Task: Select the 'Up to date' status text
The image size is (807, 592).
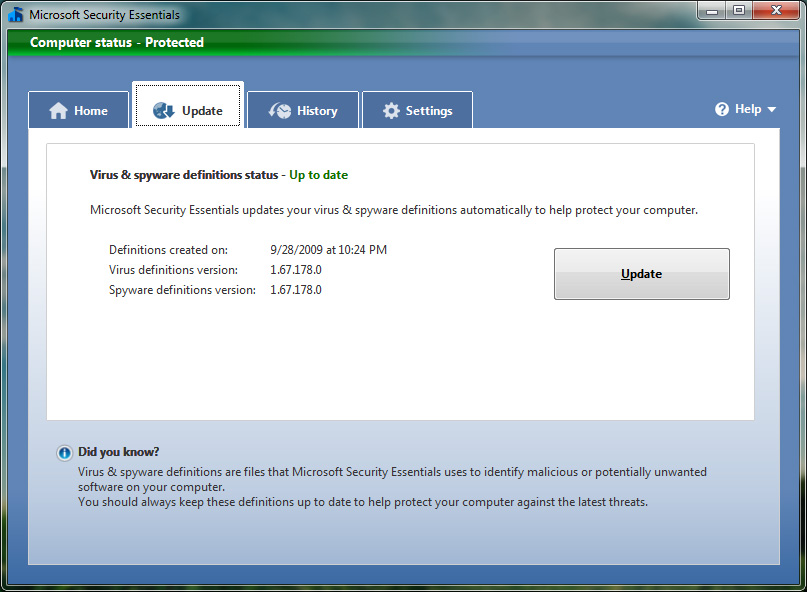Action: pos(318,175)
